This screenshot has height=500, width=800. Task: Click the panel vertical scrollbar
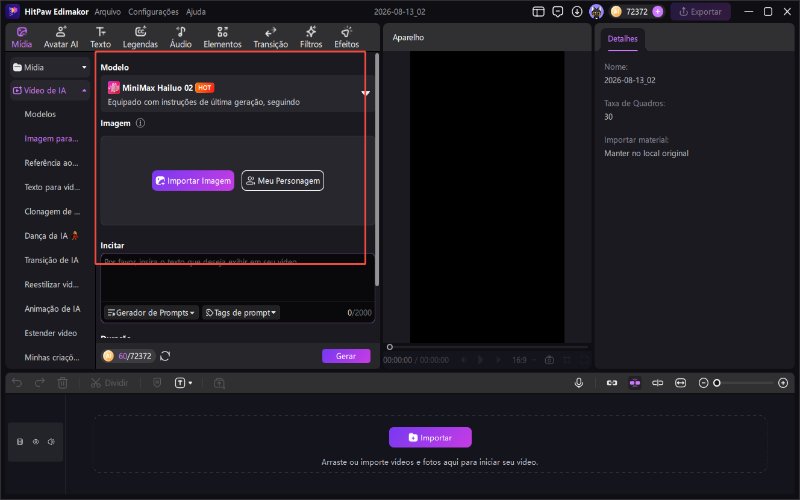click(x=377, y=168)
